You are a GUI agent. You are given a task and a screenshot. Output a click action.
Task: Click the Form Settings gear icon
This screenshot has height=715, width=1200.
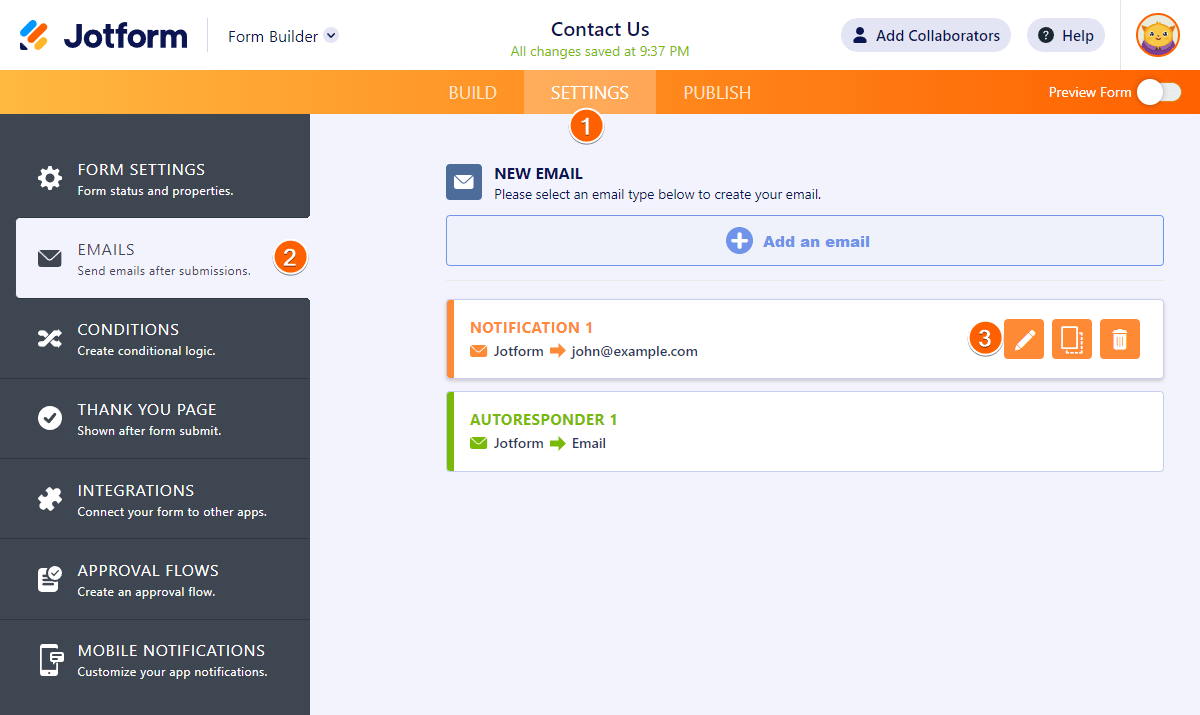(x=50, y=178)
